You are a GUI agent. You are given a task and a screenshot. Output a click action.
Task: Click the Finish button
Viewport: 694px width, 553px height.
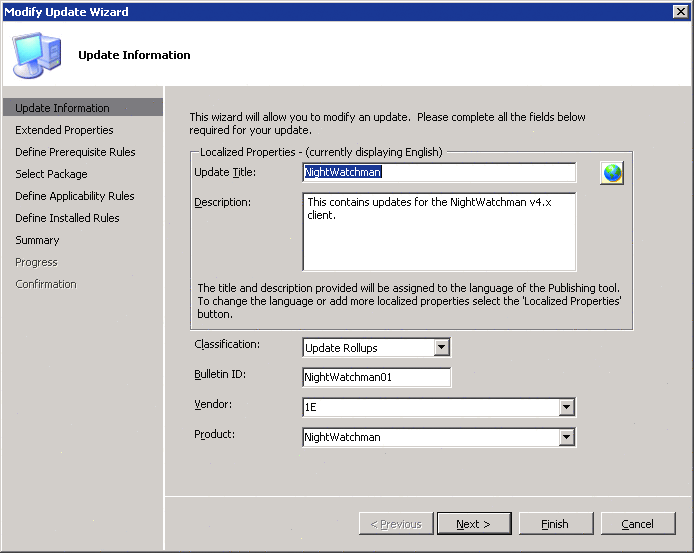pos(556,524)
